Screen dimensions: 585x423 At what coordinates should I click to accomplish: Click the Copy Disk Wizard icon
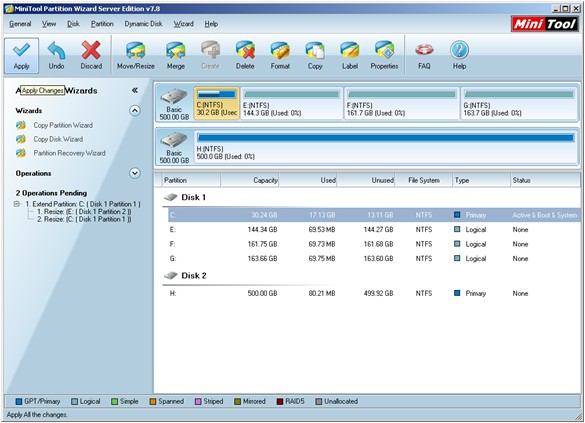21,139
